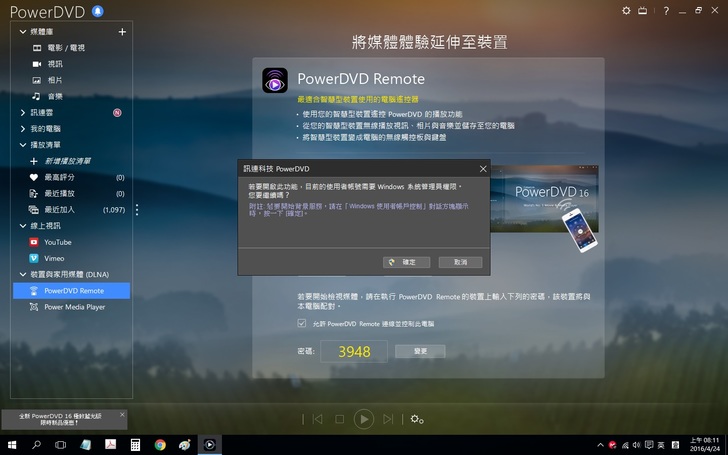Click the 變更 button beside passcode

pyautogui.click(x=420, y=351)
